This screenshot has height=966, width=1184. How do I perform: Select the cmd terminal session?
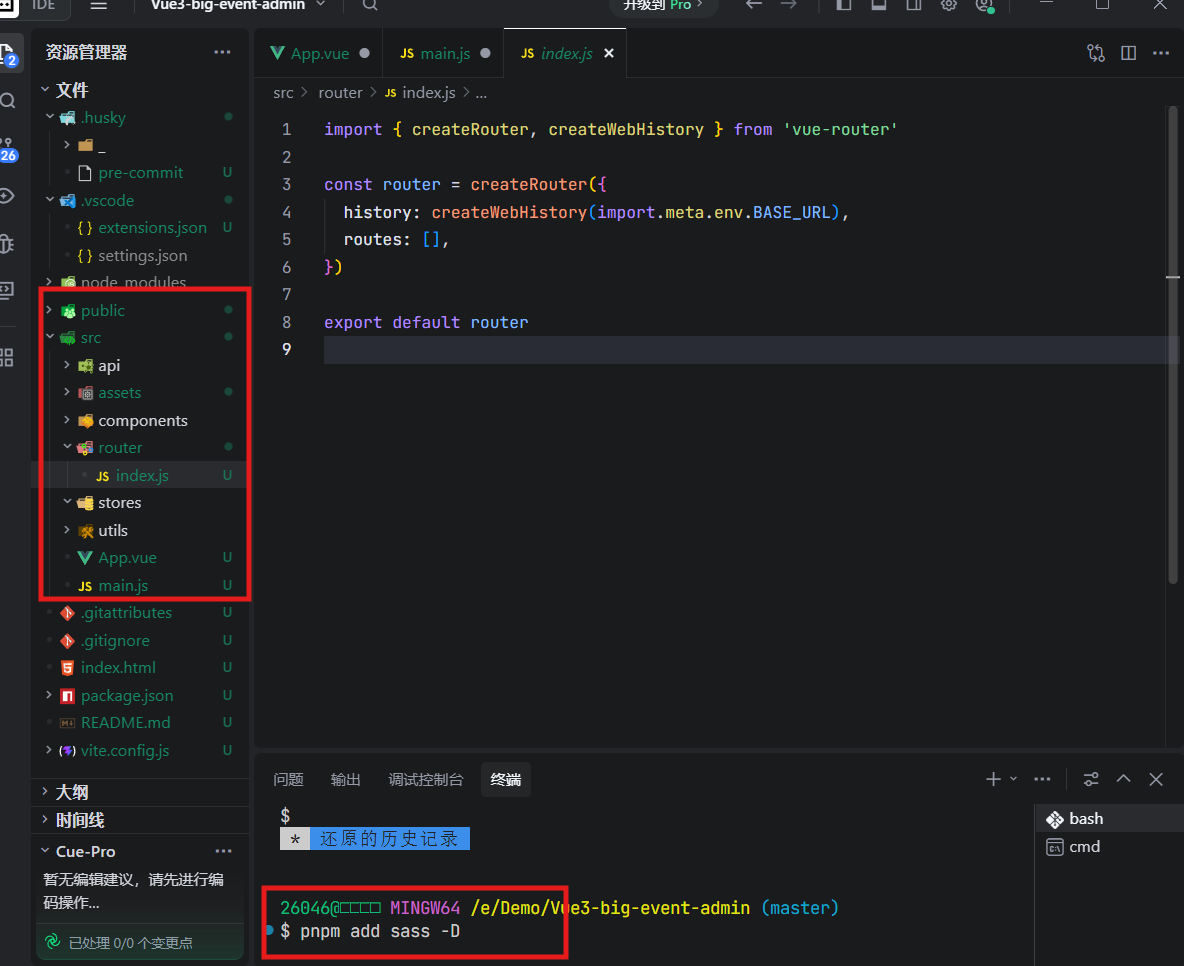click(x=1108, y=847)
